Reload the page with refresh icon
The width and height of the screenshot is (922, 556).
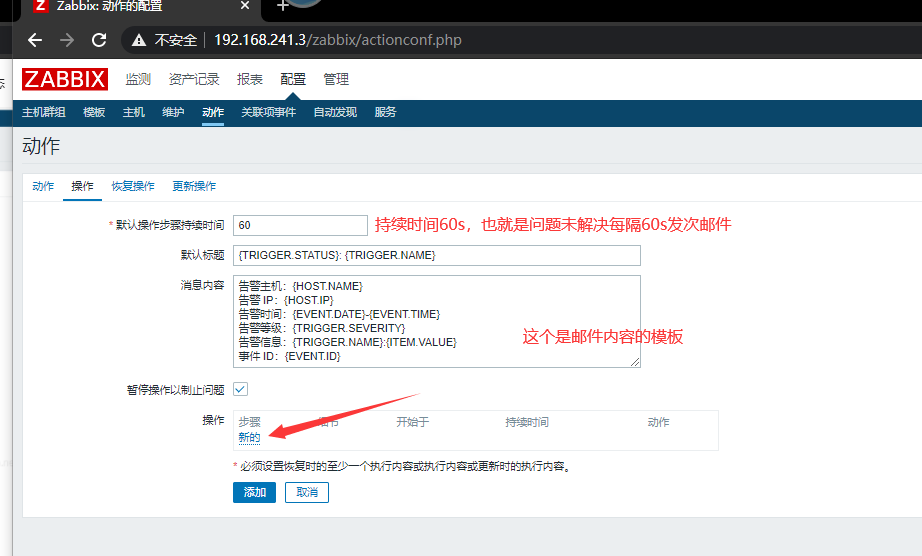coord(99,40)
